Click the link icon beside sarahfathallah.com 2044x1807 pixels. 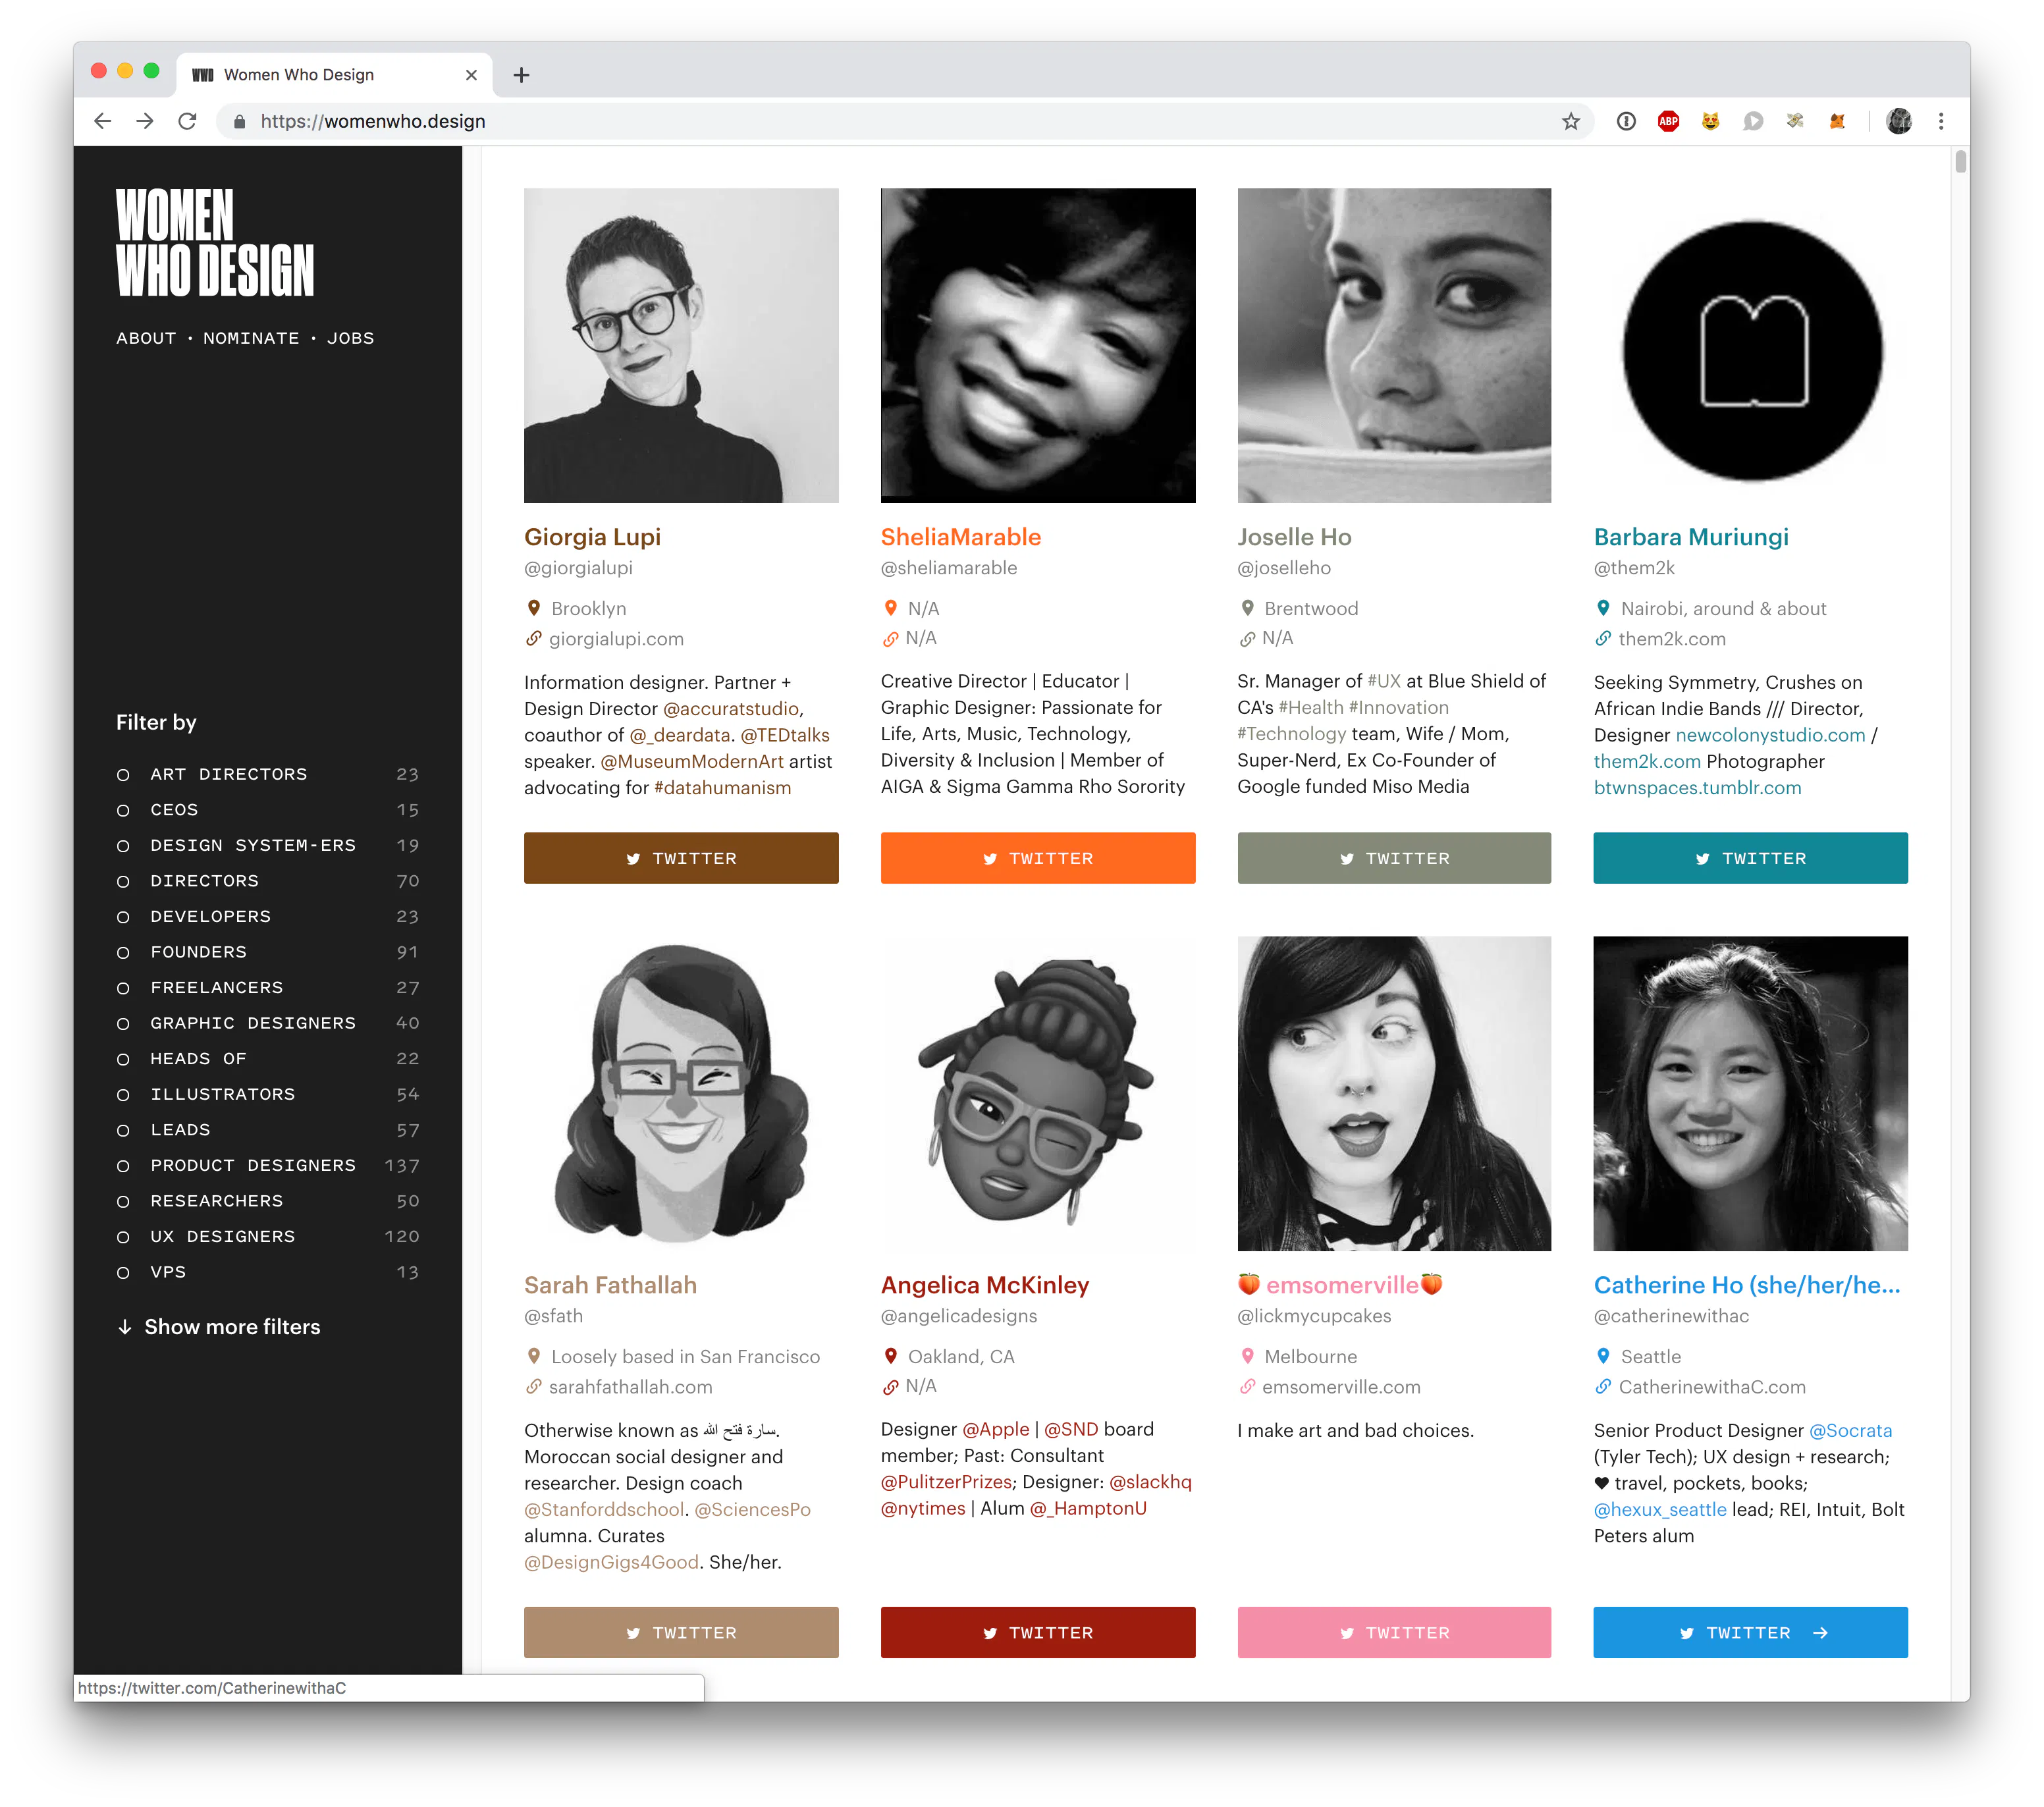[533, 1386]
